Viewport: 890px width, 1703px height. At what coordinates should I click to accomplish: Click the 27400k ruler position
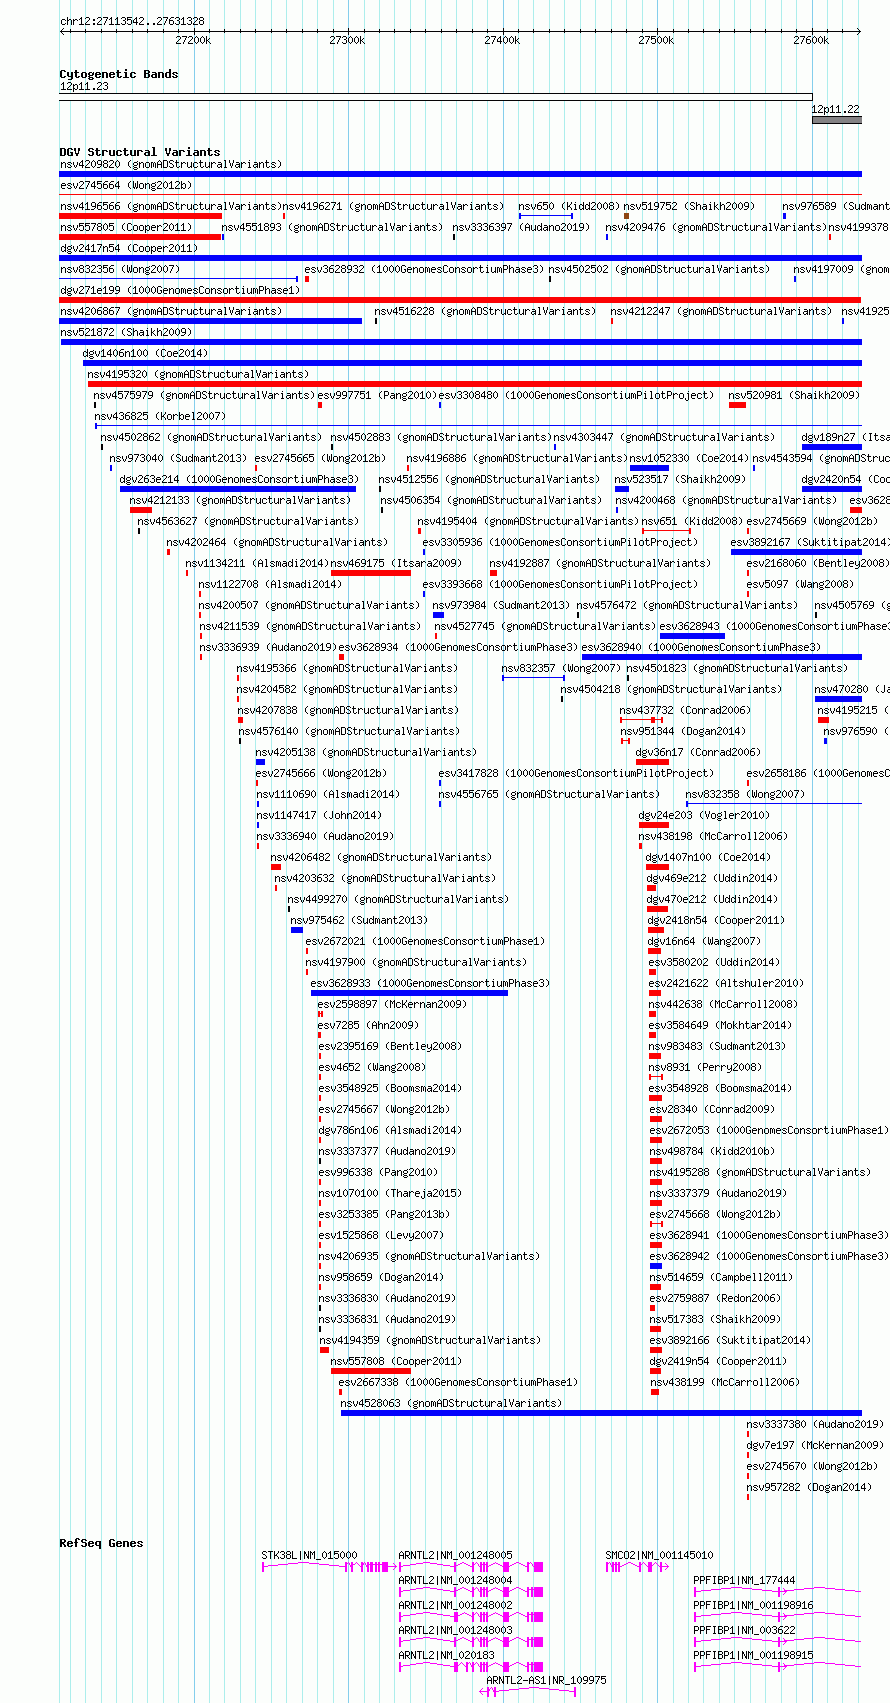click(501, 40)
